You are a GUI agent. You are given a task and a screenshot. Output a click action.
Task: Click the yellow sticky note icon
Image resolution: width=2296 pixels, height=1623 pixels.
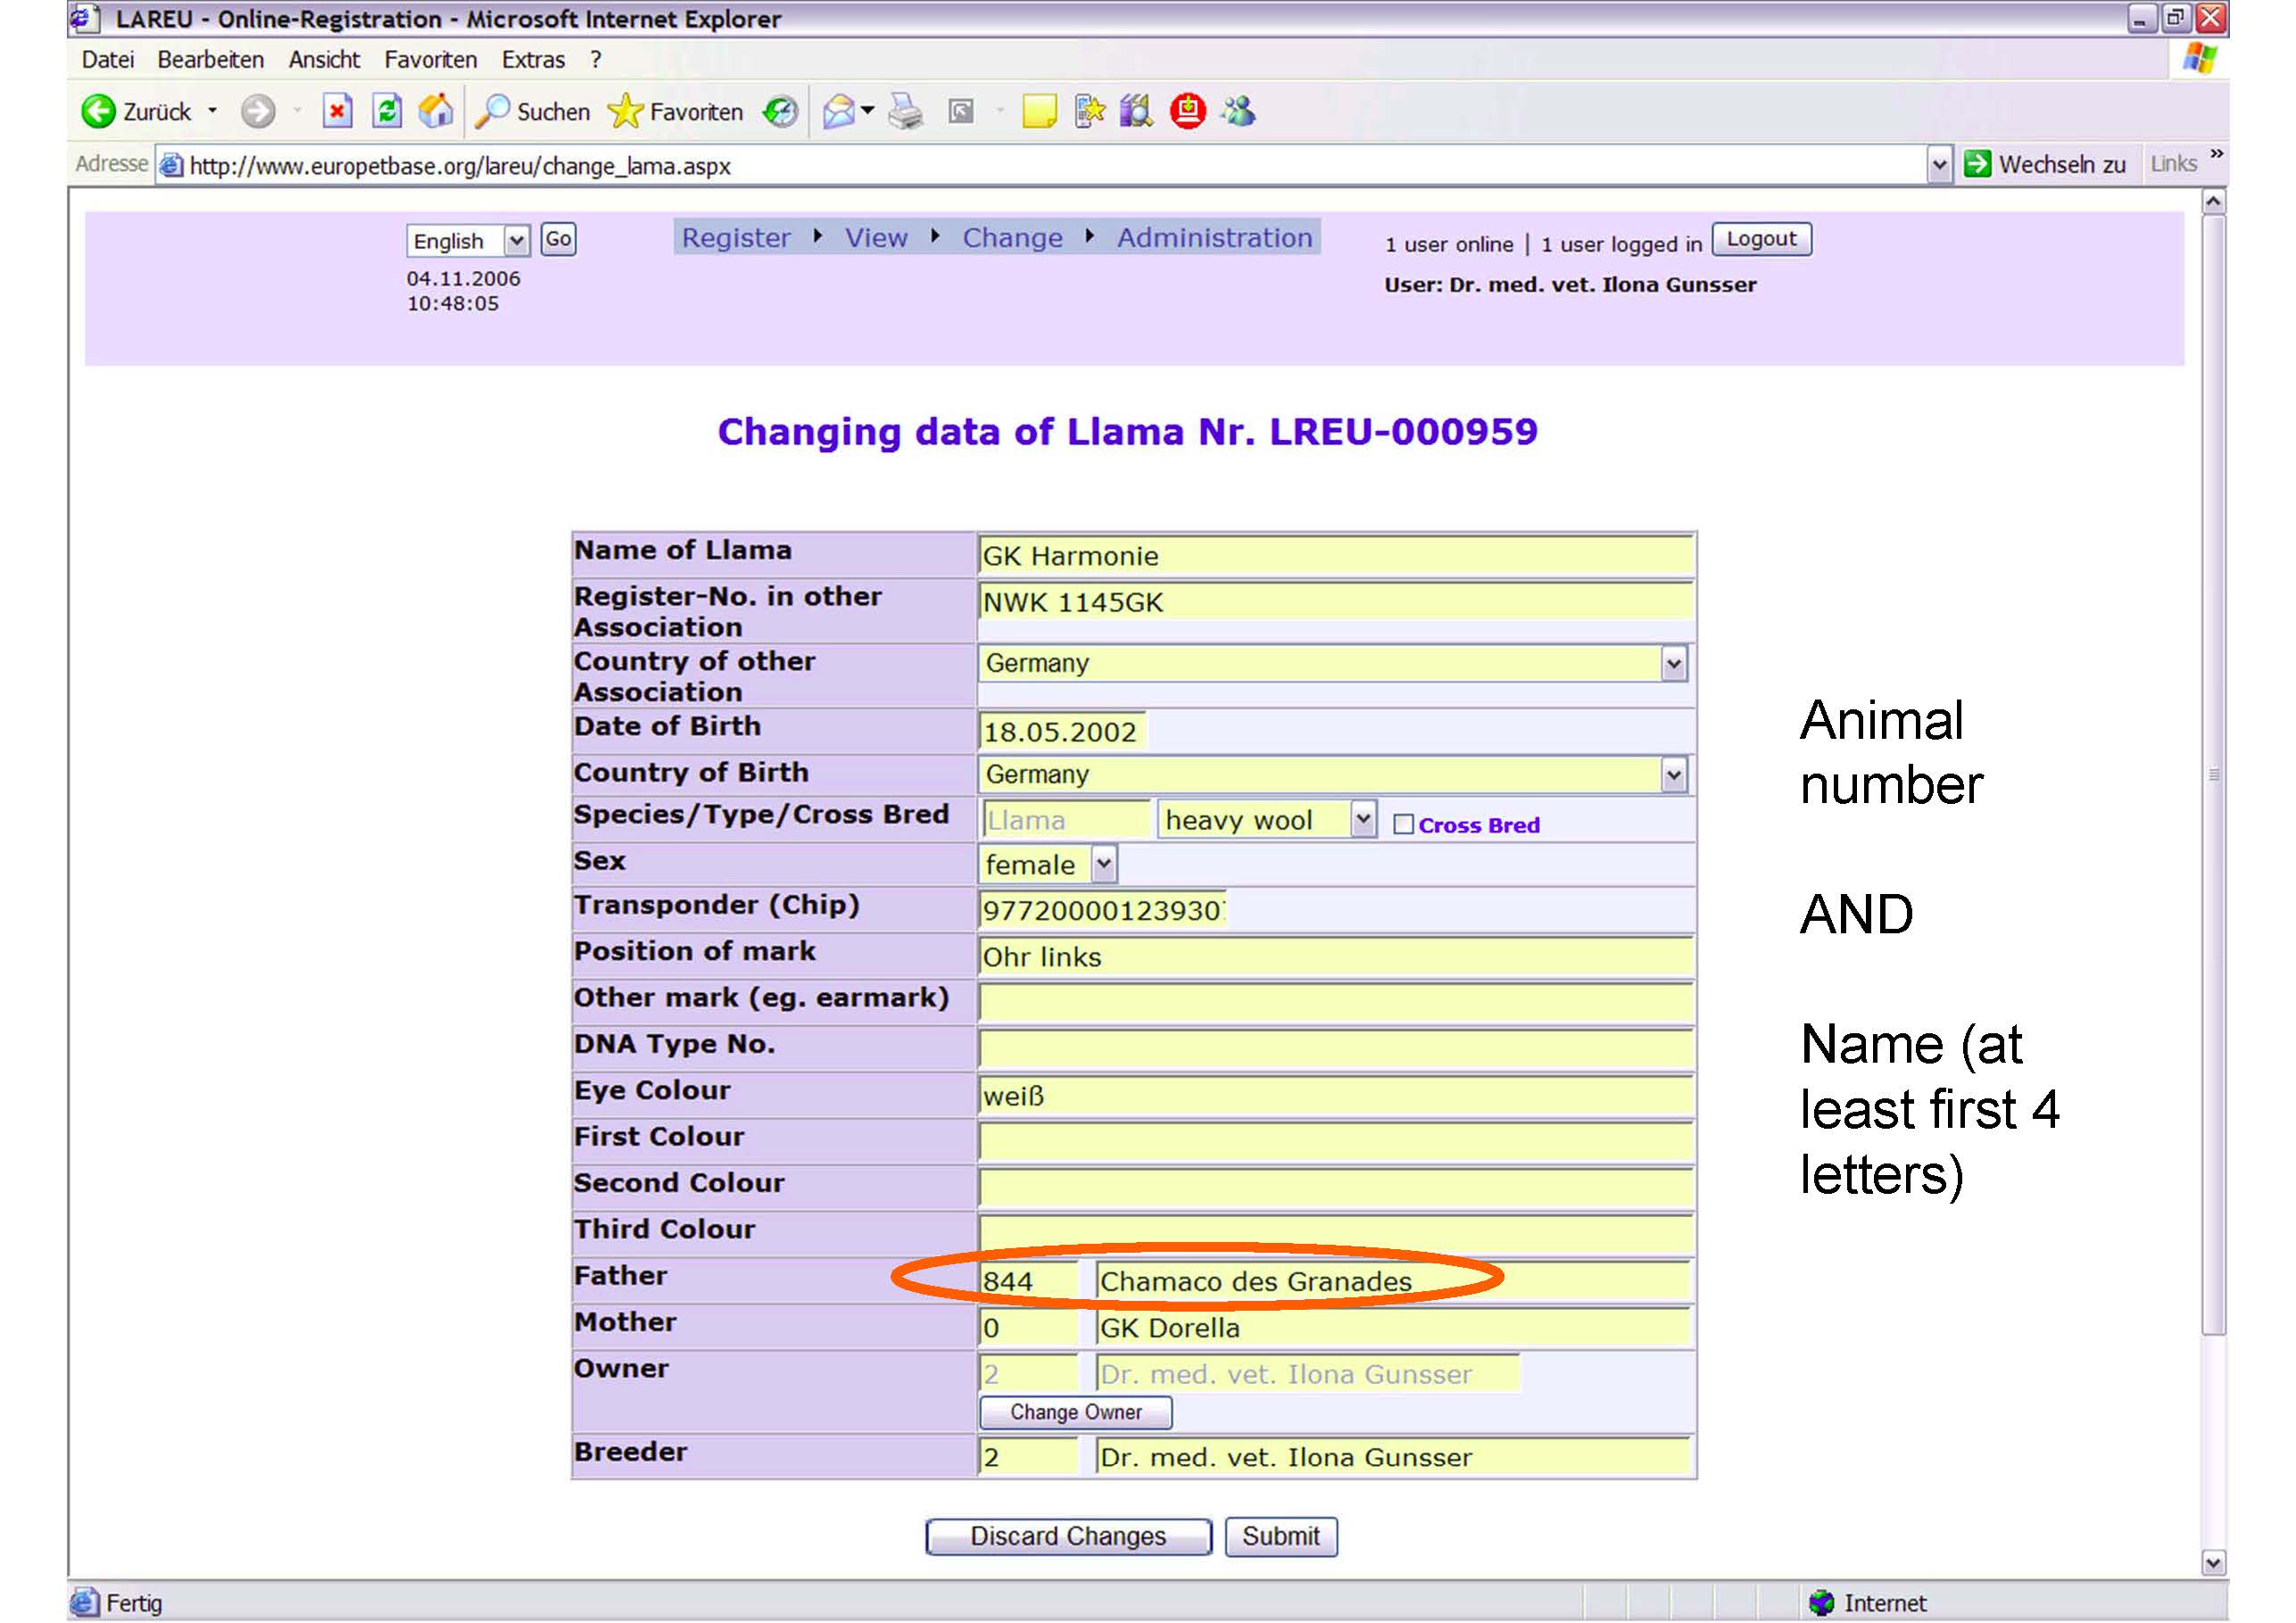coord(1039,111)
